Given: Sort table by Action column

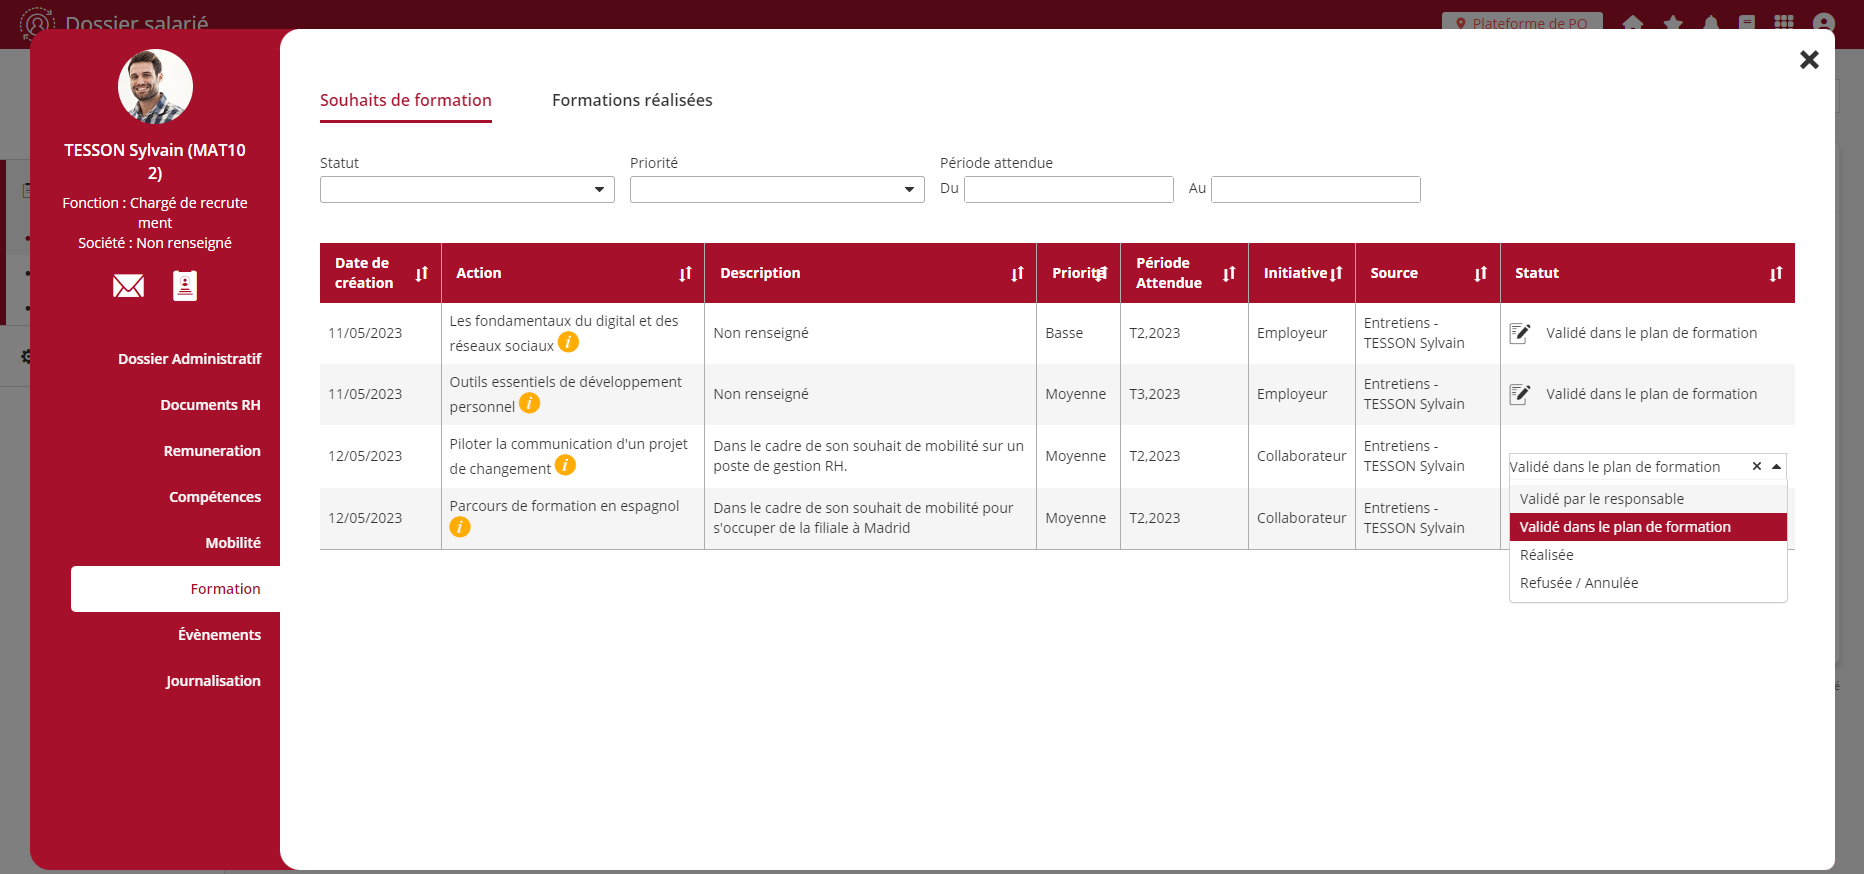Looking at the screenshot, I should coord(685,274).
